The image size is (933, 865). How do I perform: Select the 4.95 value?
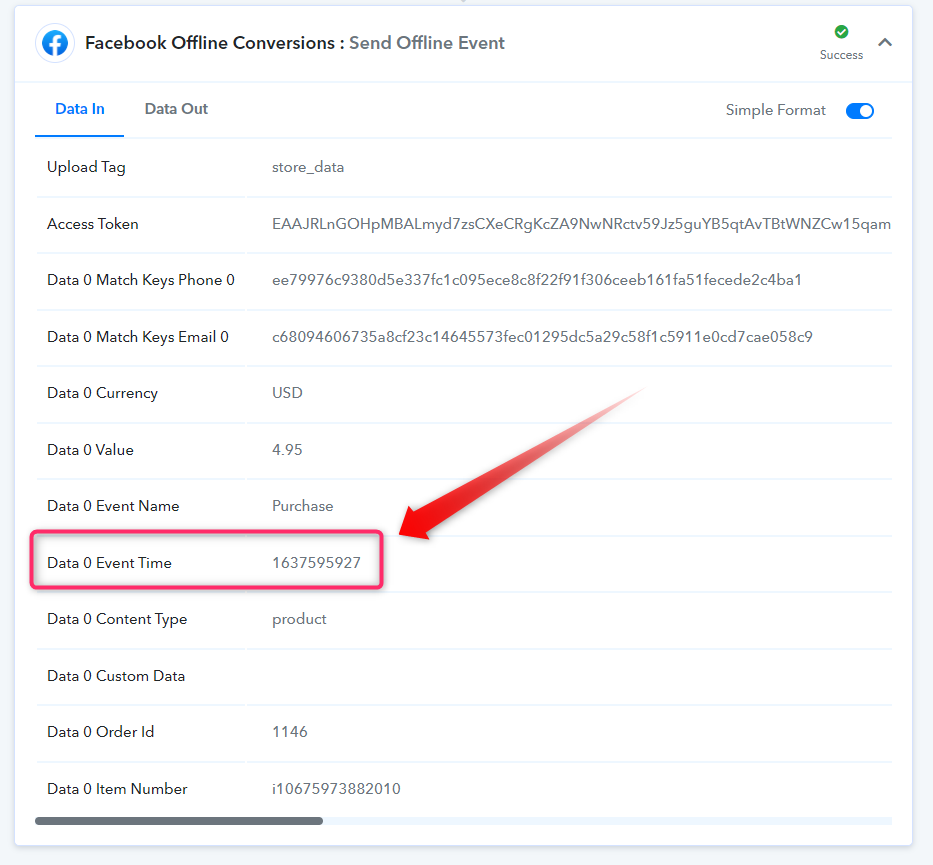tap(287, 450)
